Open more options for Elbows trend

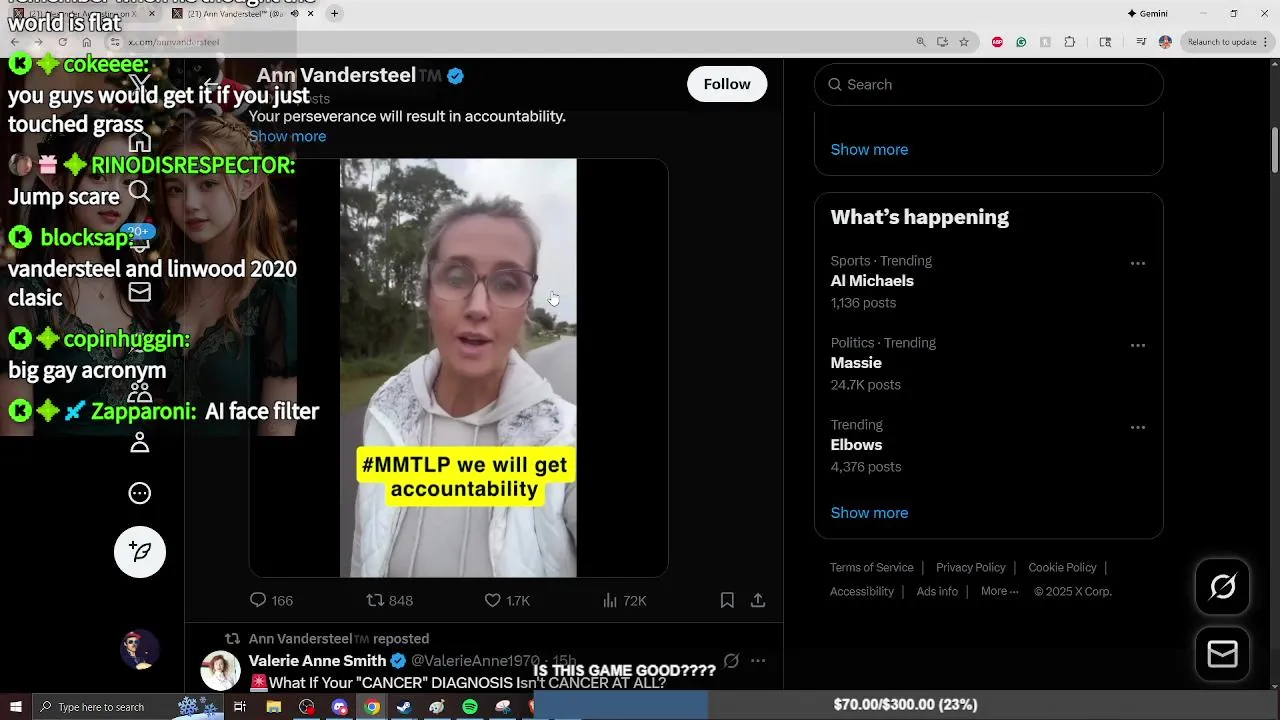coord(1138,428)
